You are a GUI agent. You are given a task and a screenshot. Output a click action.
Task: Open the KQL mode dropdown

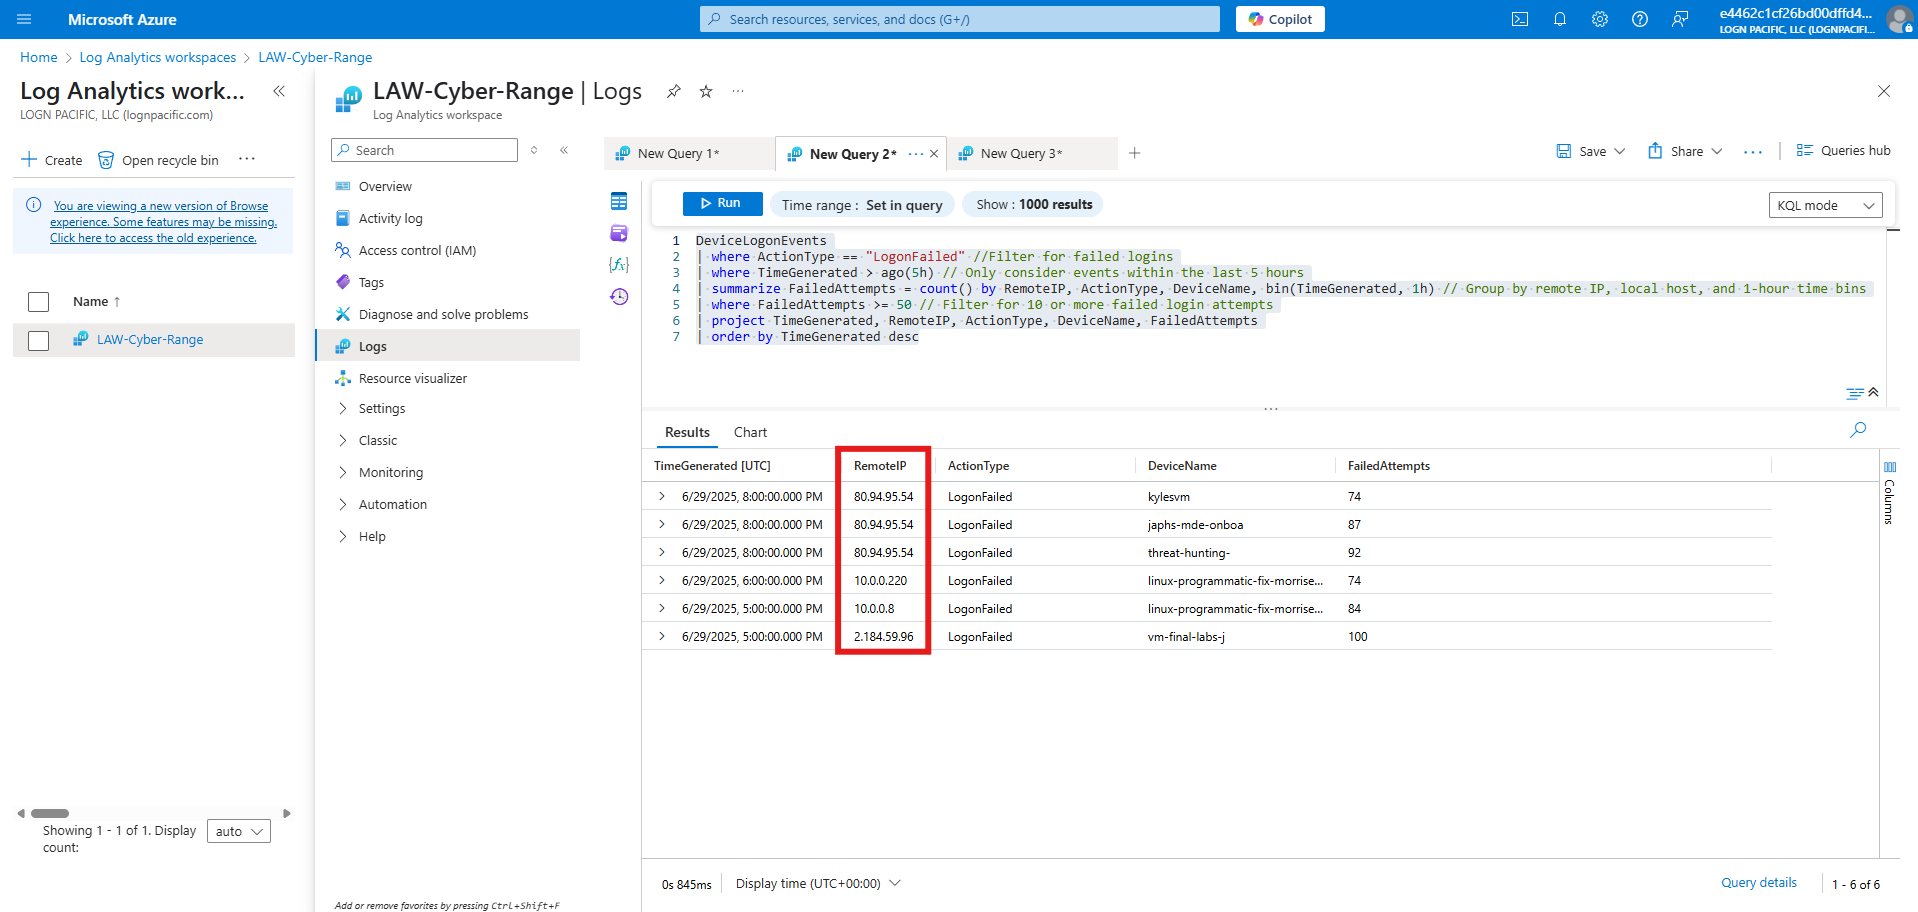[x=1825, y=205]
